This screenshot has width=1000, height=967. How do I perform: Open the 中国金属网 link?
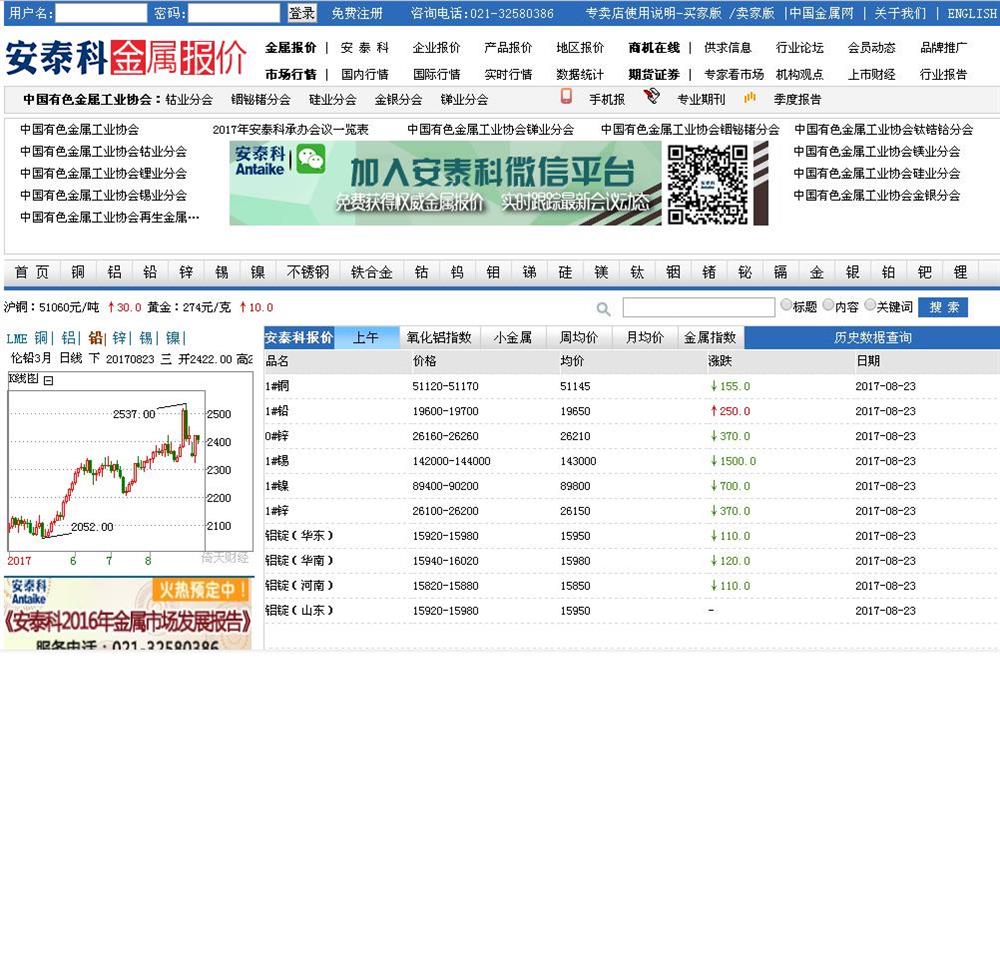click(821, 13)
